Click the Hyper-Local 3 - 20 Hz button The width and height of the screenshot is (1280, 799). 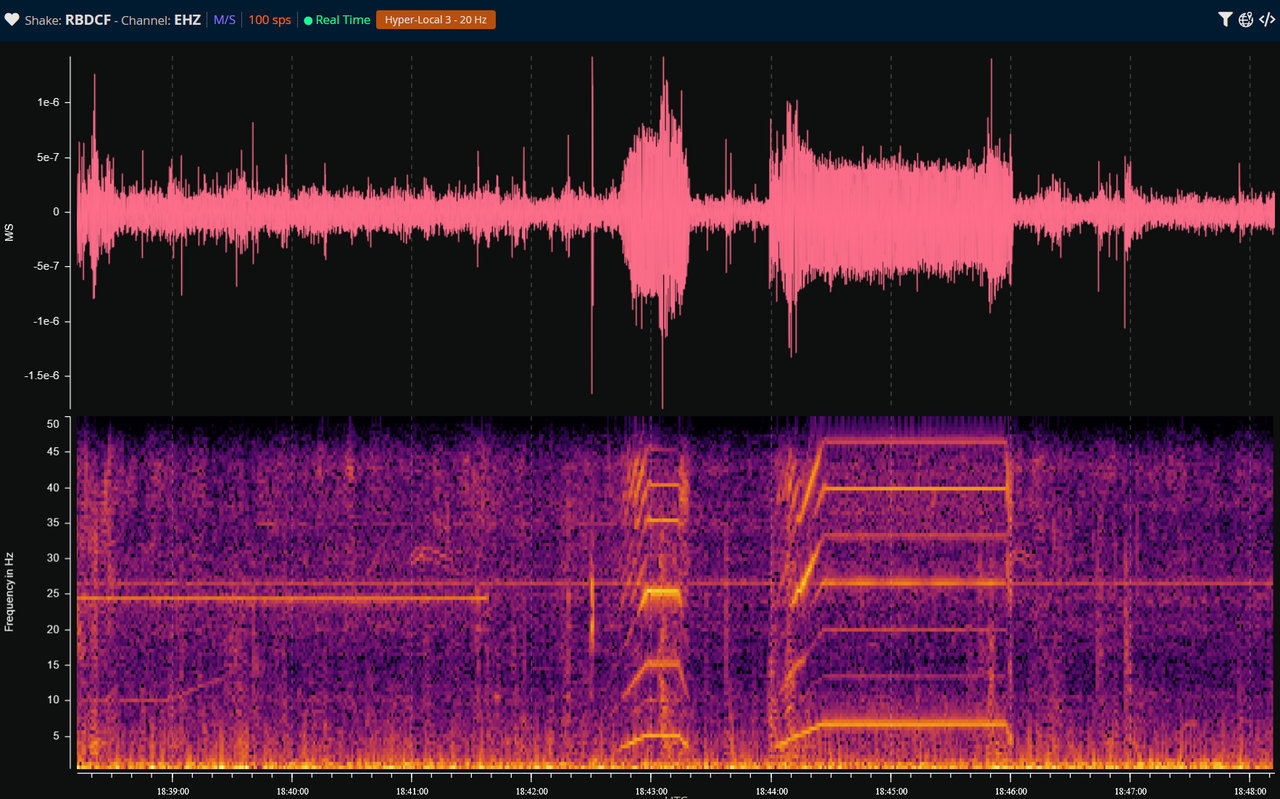[x=435, y=20]
